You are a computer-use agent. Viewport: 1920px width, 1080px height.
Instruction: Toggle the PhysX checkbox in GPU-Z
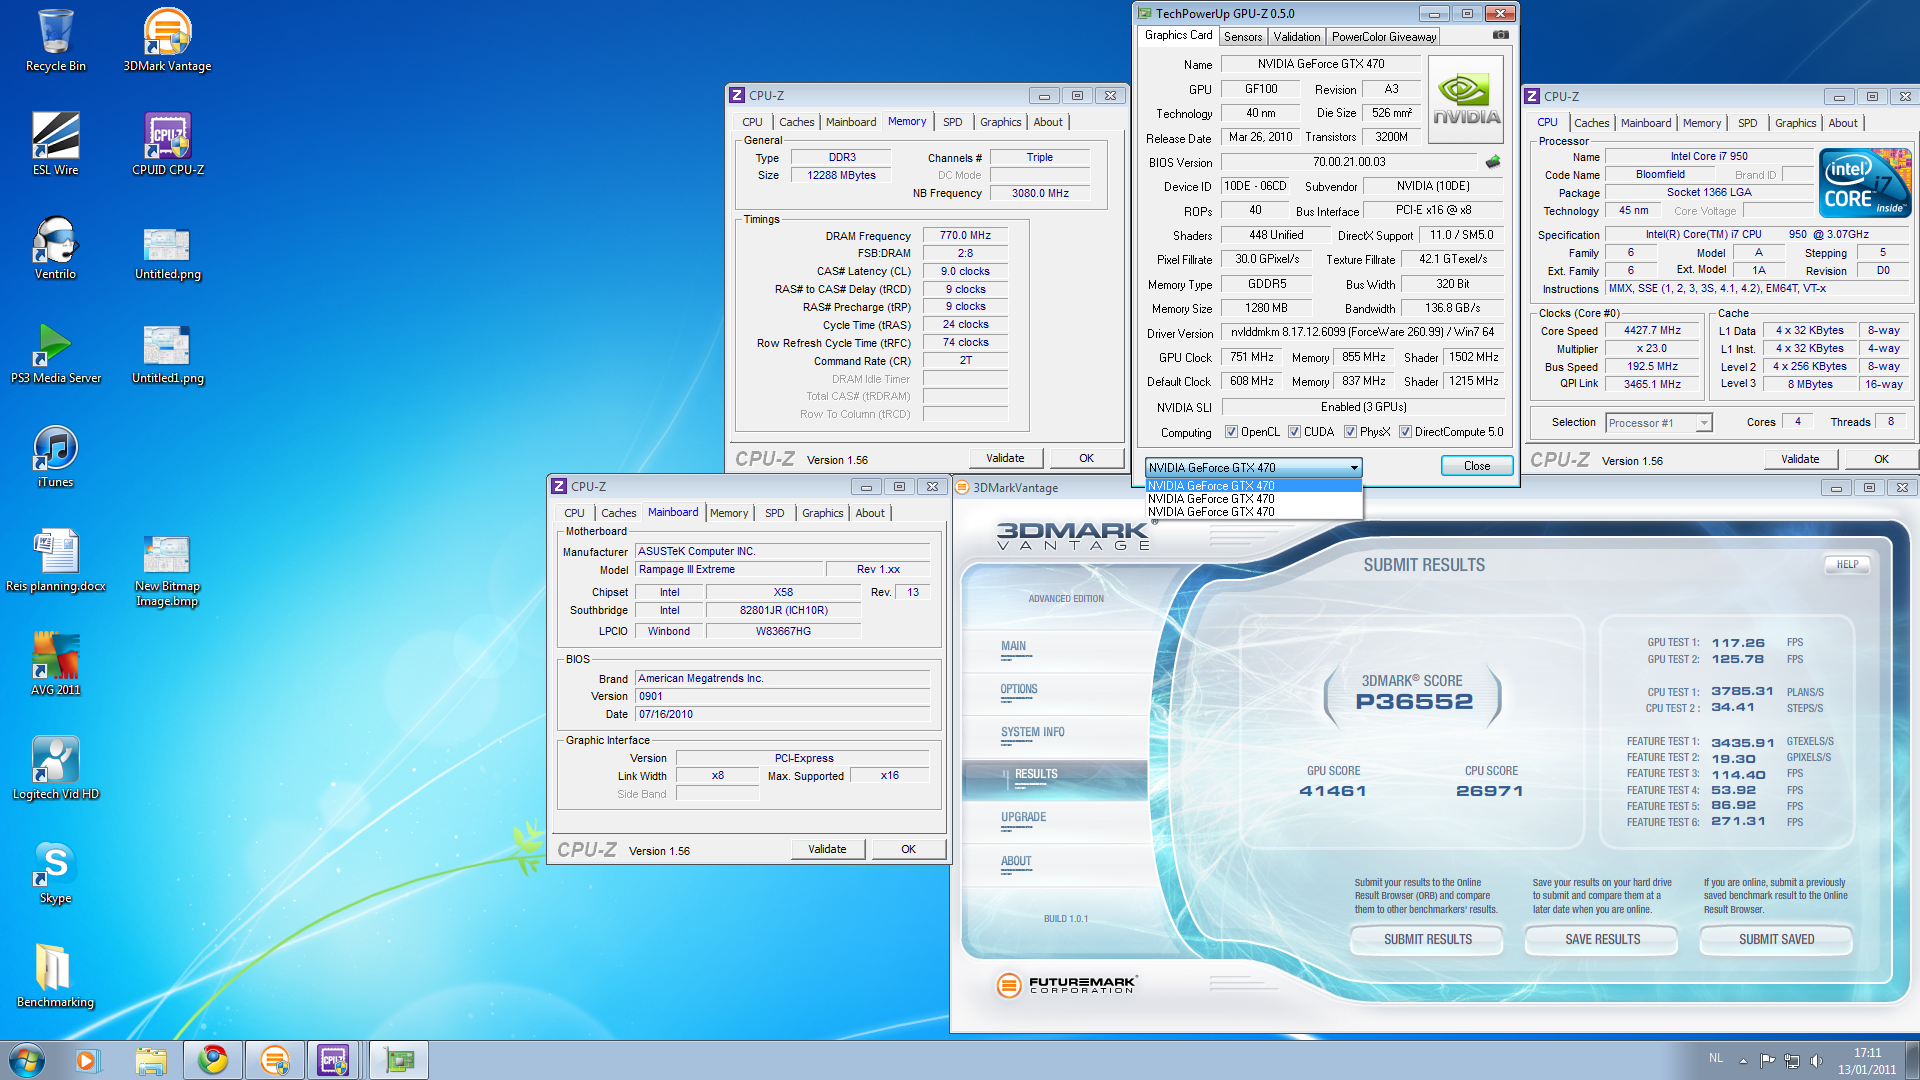tap(1350, 432)
